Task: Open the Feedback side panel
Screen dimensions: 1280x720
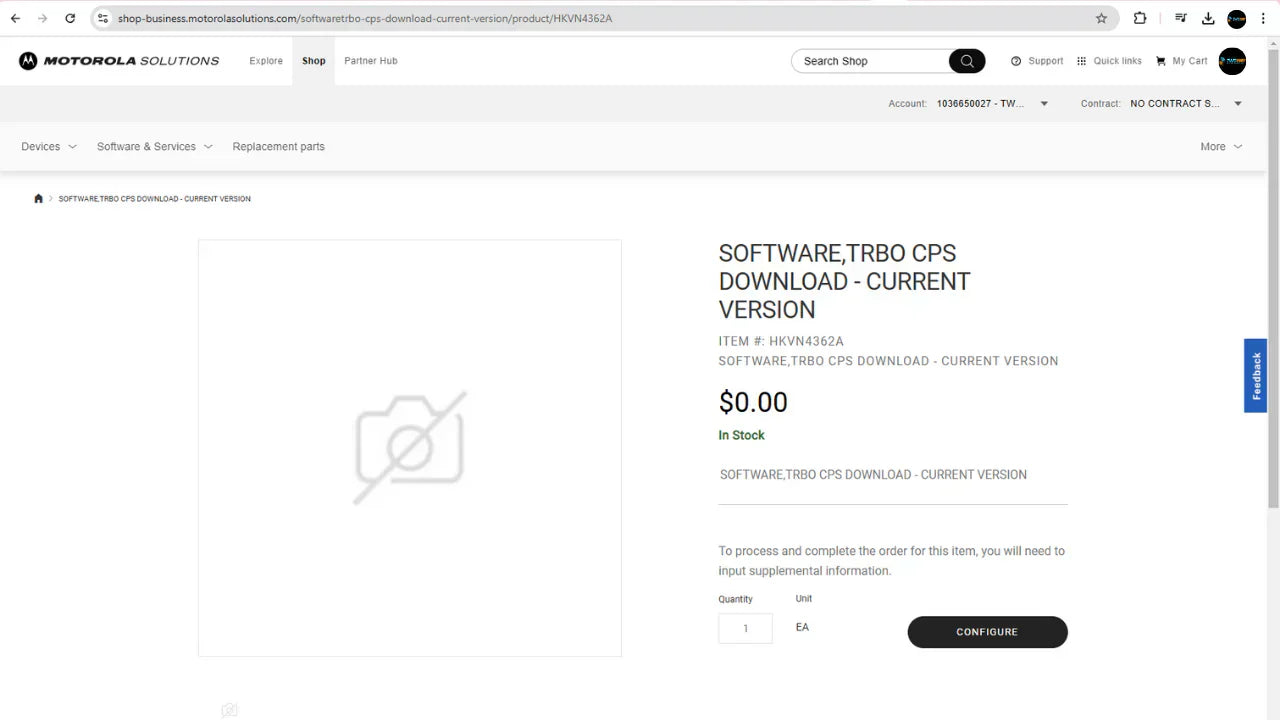Action: 1255,375
